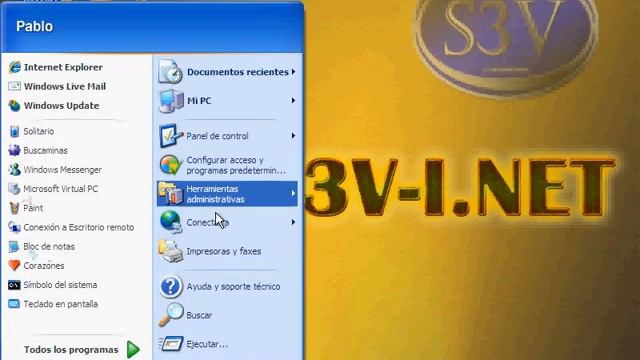Launch the Teclado en pantalla label
Viewport: 640px width, 360px height.
pos(61,304)
